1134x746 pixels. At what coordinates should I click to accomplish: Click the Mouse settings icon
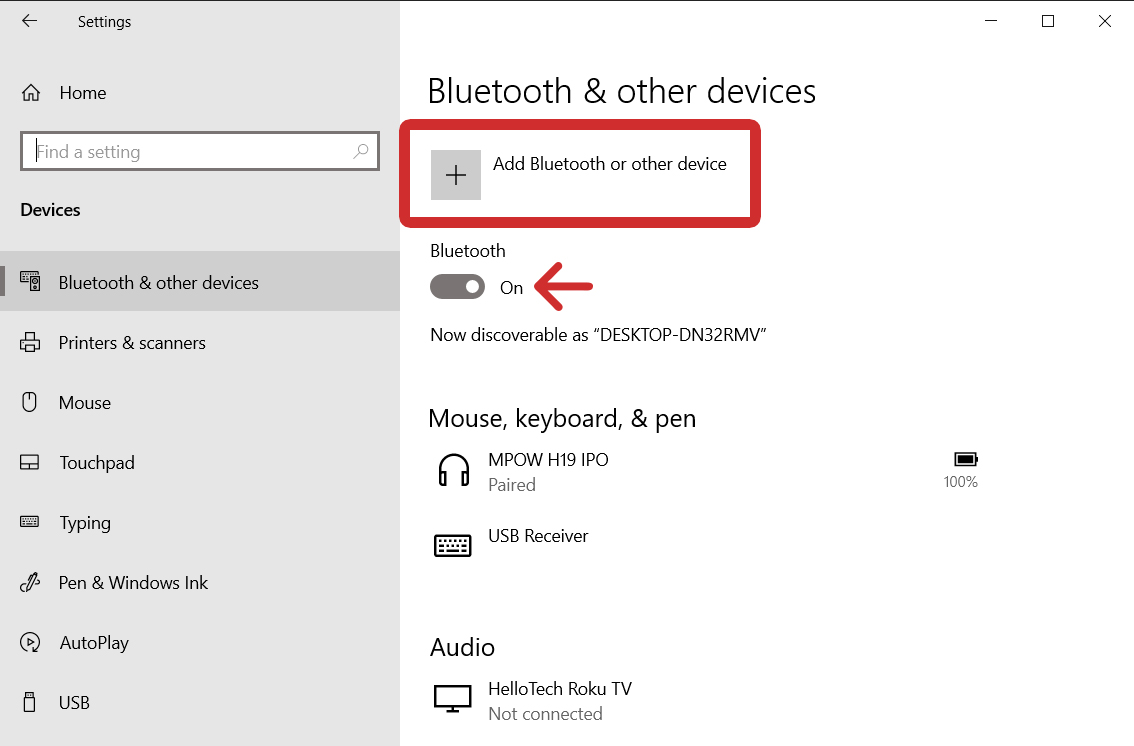click(x=31, y=402)
